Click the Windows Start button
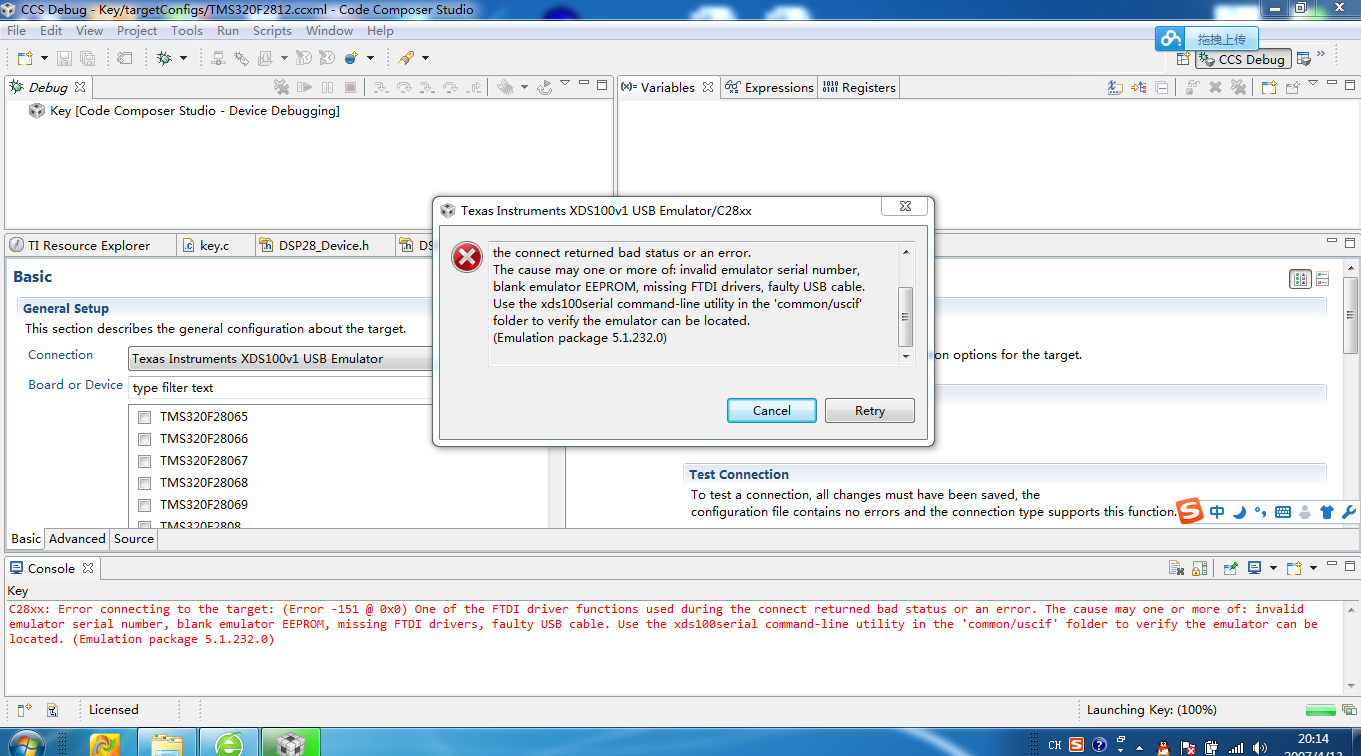Image resolution: width=1361 pixels, height=756 pixels. pos(24,743)
